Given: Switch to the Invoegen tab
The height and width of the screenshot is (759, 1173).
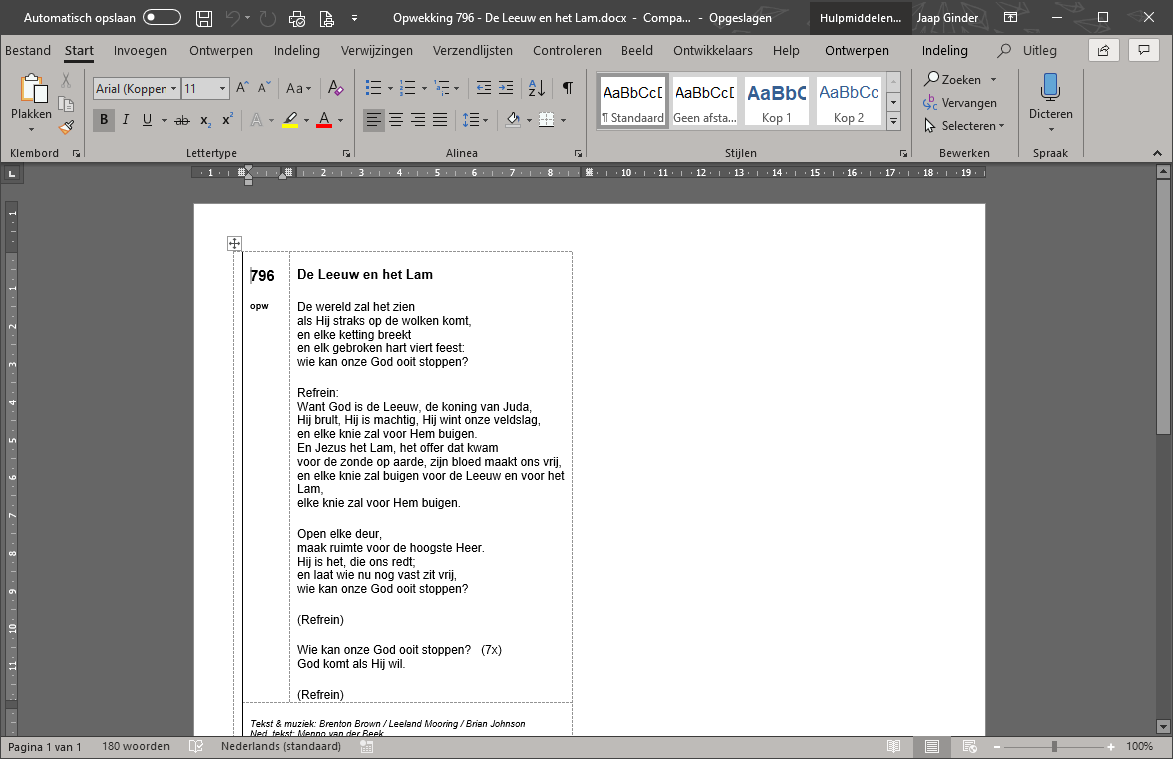Looking at the screenshot, I should 140,50.
